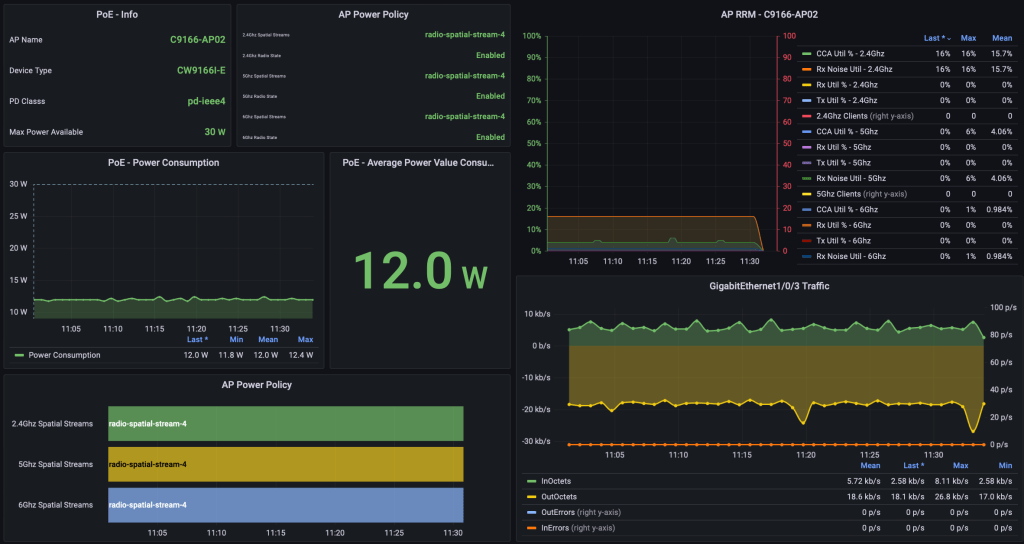Click the PoE - Power Consumption panel title
The width and height of the screenshot is (1024, 544).
tap(163, 162)
